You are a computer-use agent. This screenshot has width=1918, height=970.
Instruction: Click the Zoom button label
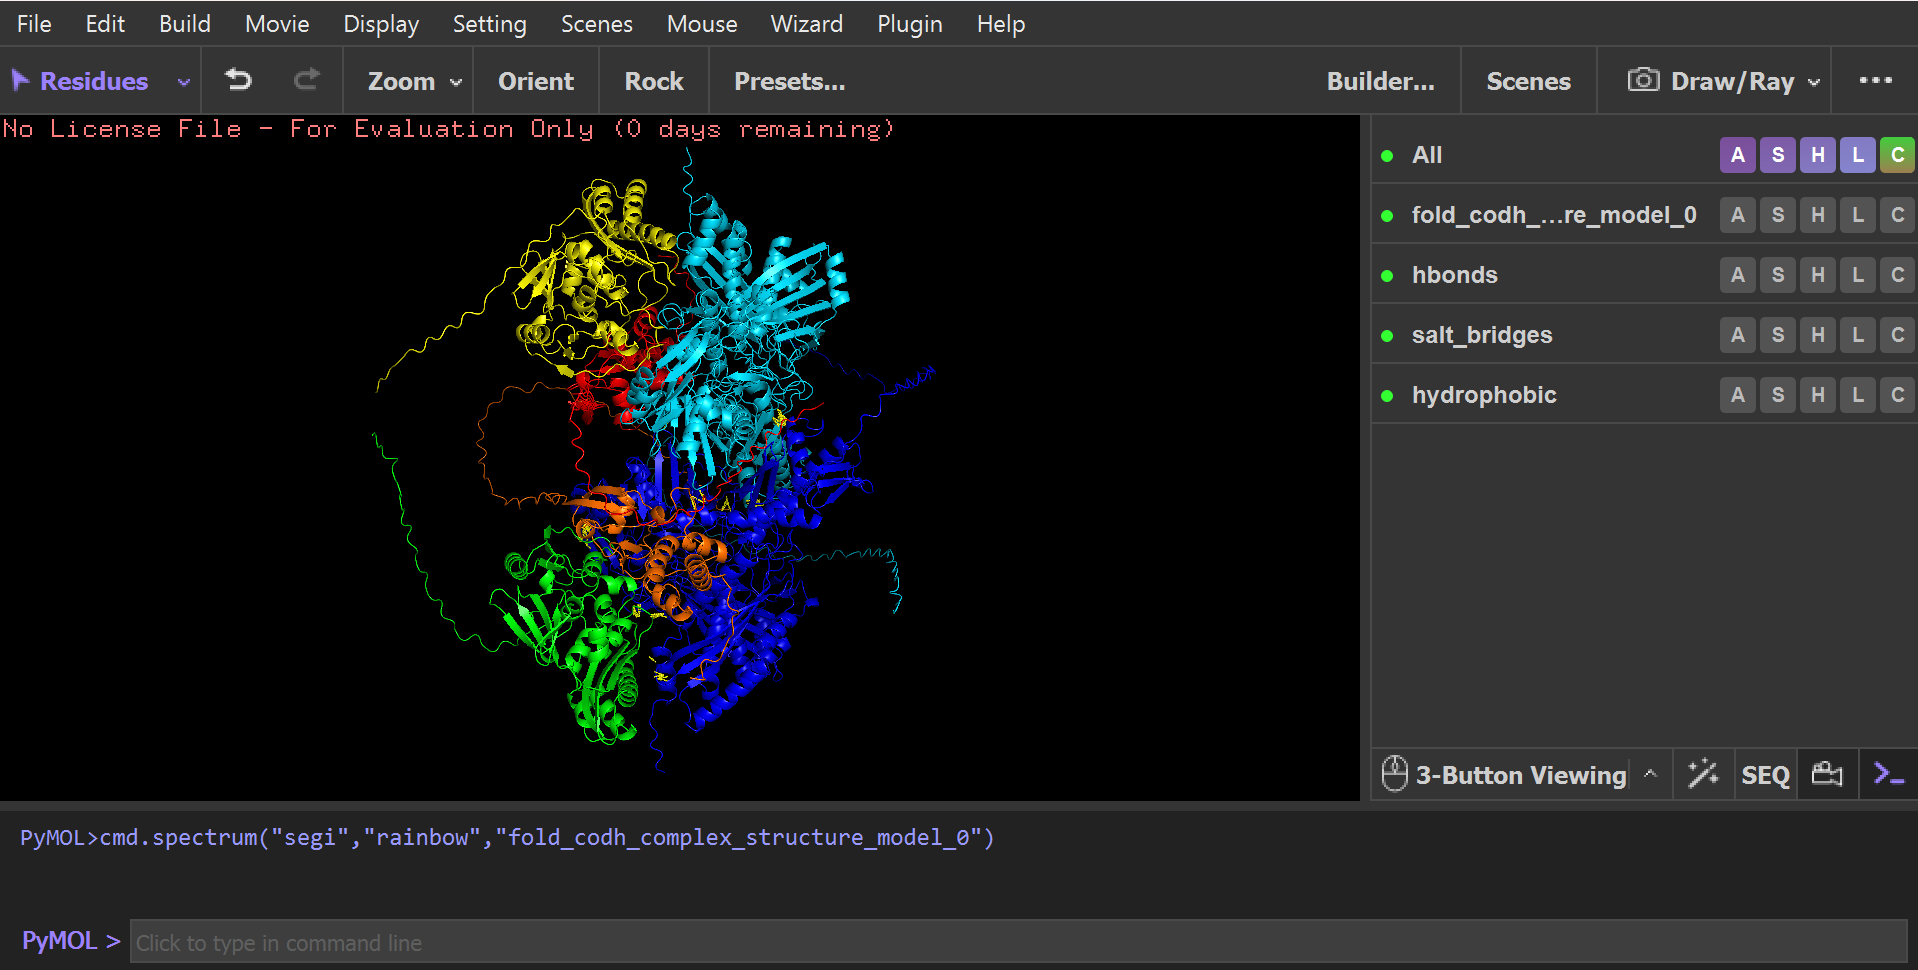[x=401, y=81]
